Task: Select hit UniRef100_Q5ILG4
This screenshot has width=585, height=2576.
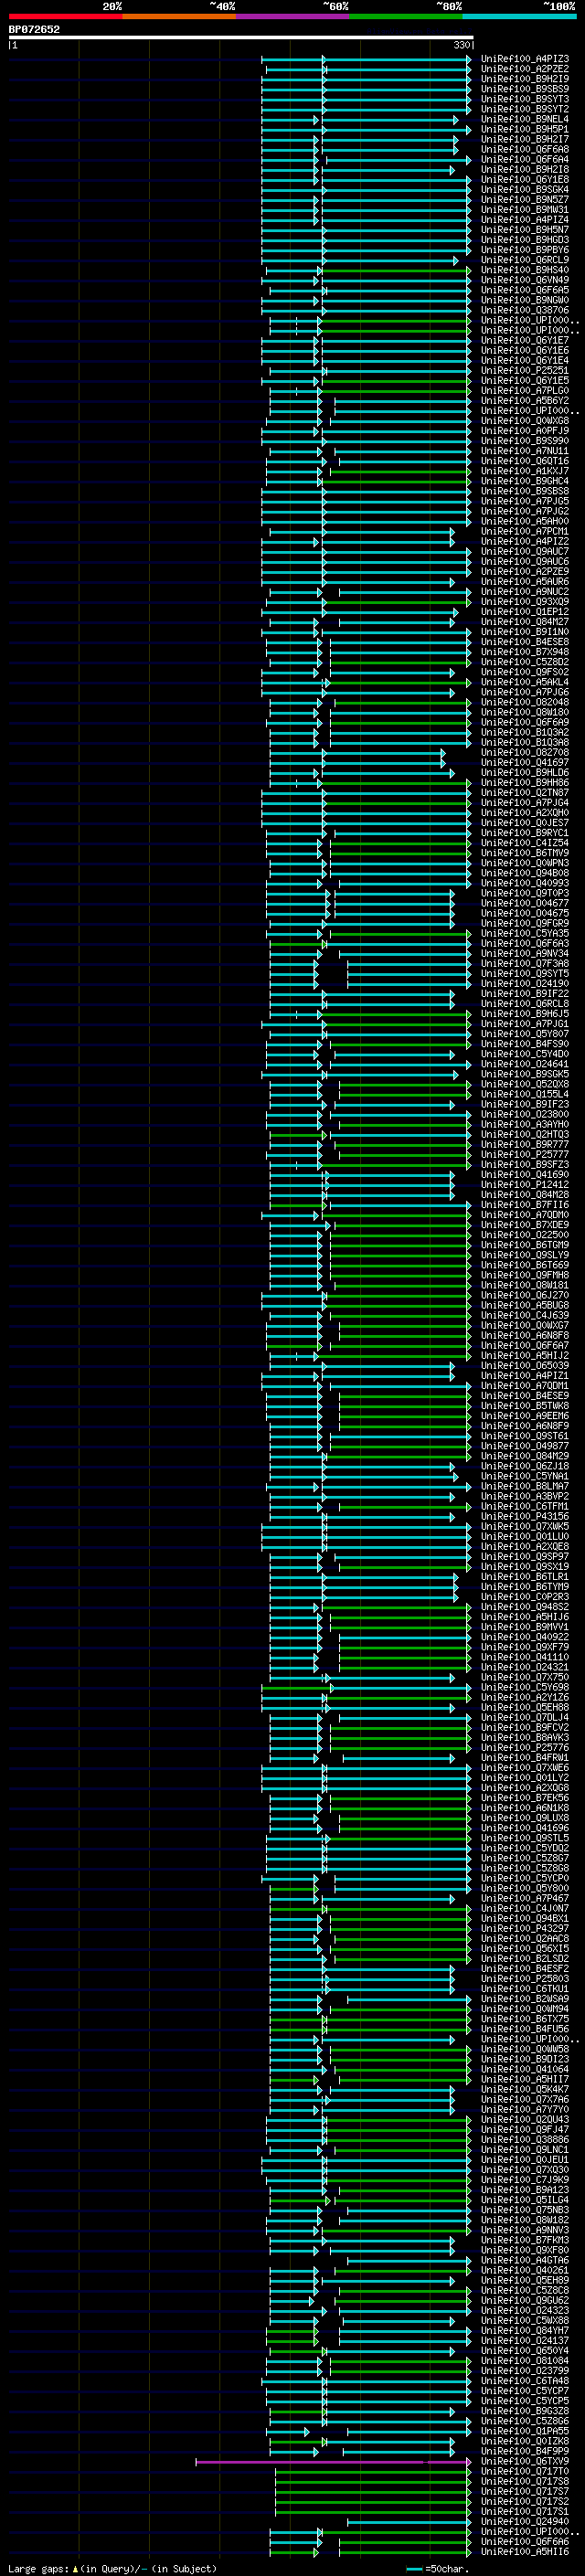Action: pos(525,2200)
